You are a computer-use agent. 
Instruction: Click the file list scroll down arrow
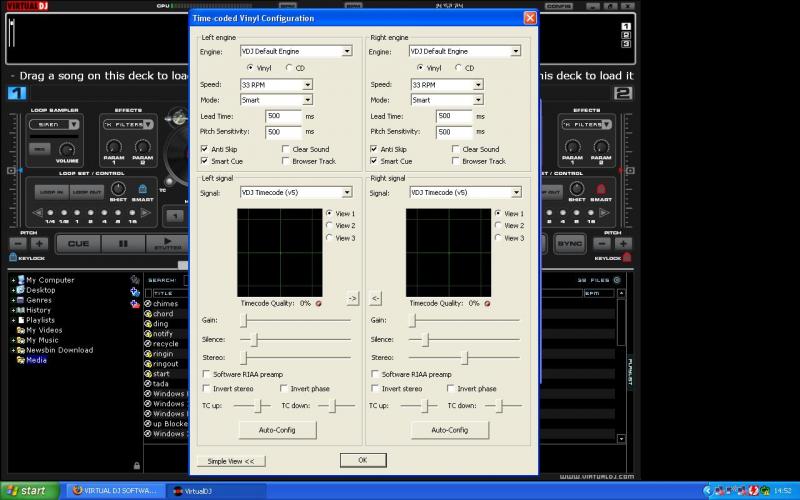pos(621,438)
